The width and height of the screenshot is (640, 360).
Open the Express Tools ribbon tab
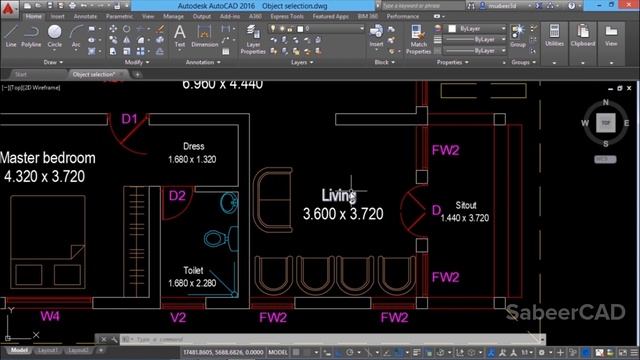pyautogui.click(x=287, y=16)
